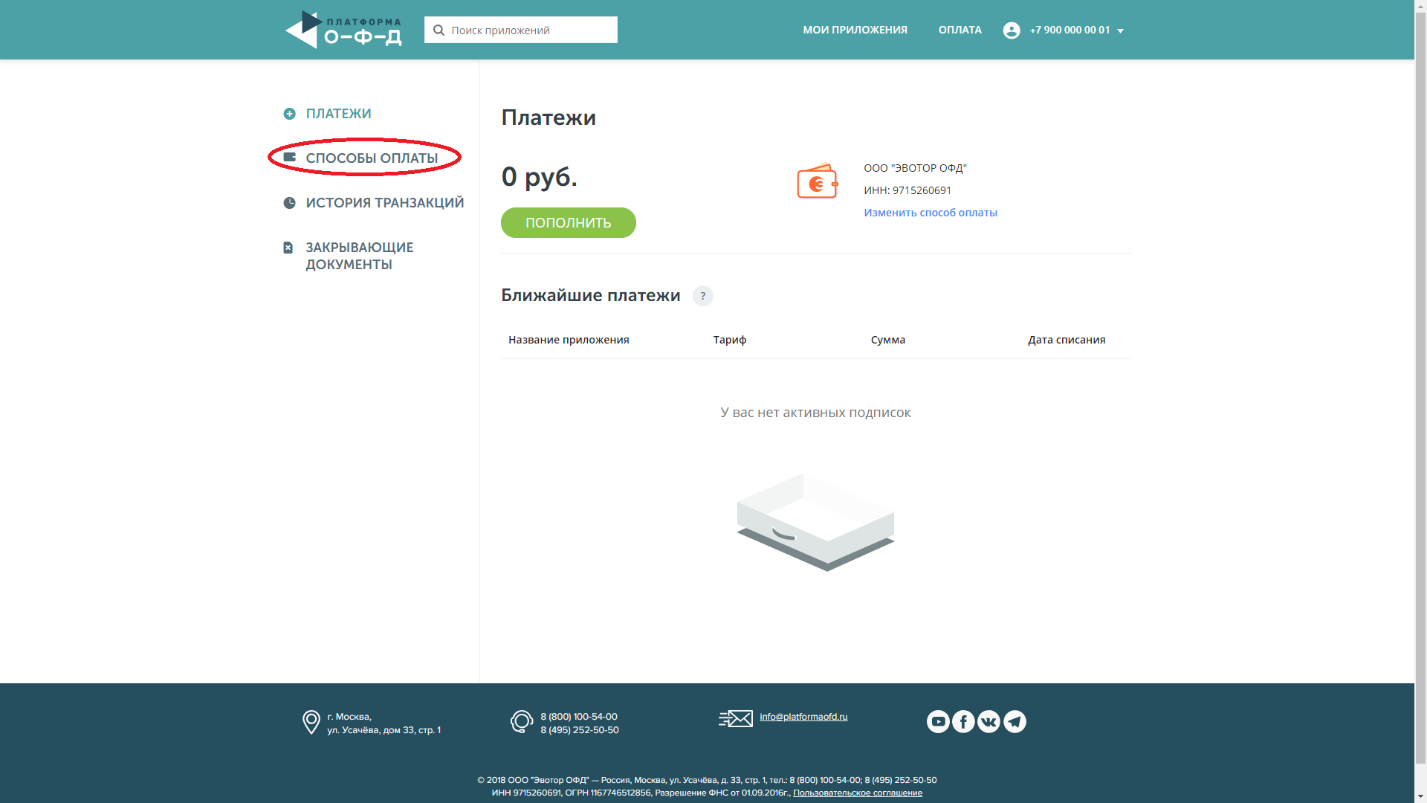Screen dimensions: 1427x803
Task: Open the Пользовательское соглашение link
Action: tap(858, 793)
